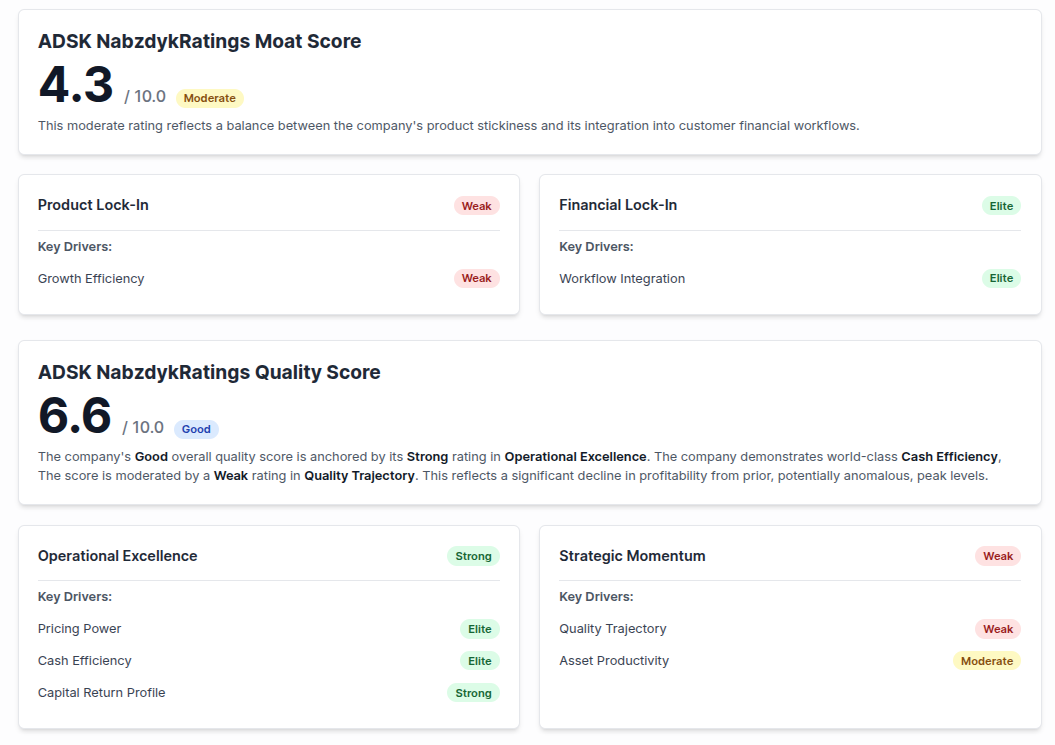Image resolution: width=1055 pixels, height=745 pixels.
Task: Click the / 10.0 text after 4.3
Action: tap(145, 96)
